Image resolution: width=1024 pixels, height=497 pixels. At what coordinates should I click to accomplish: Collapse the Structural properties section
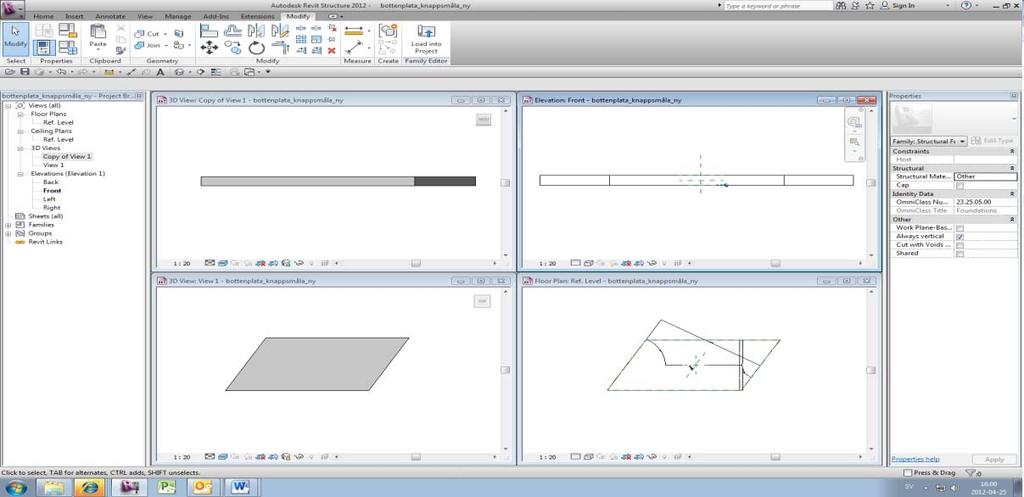tap(1012, 168)
